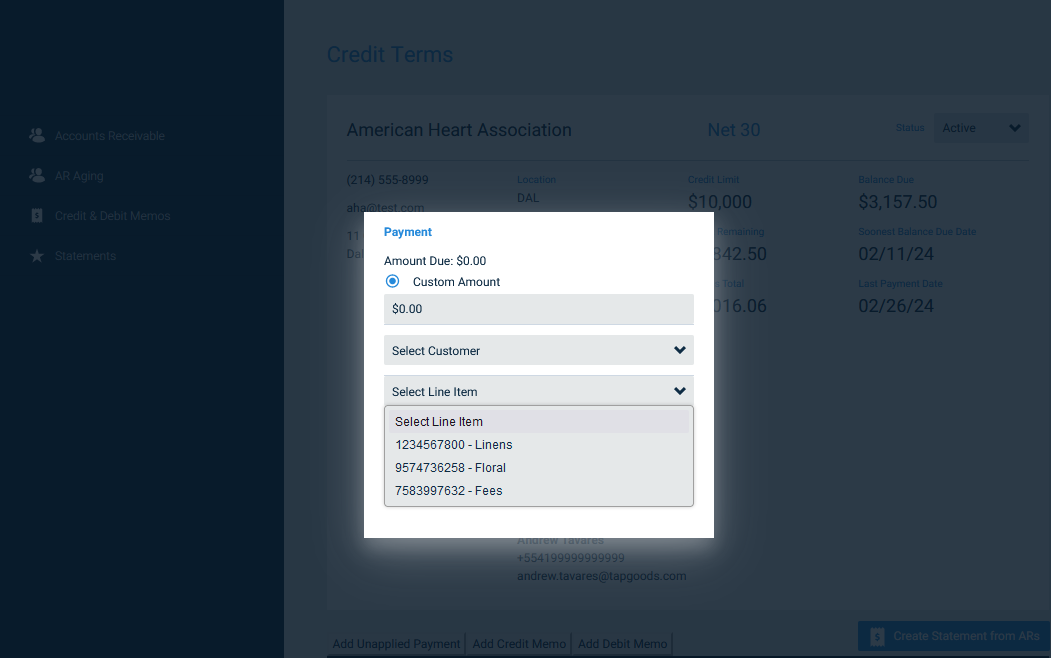
Task: Click Amount Due: $0.00 text
Action: (435, 261)
